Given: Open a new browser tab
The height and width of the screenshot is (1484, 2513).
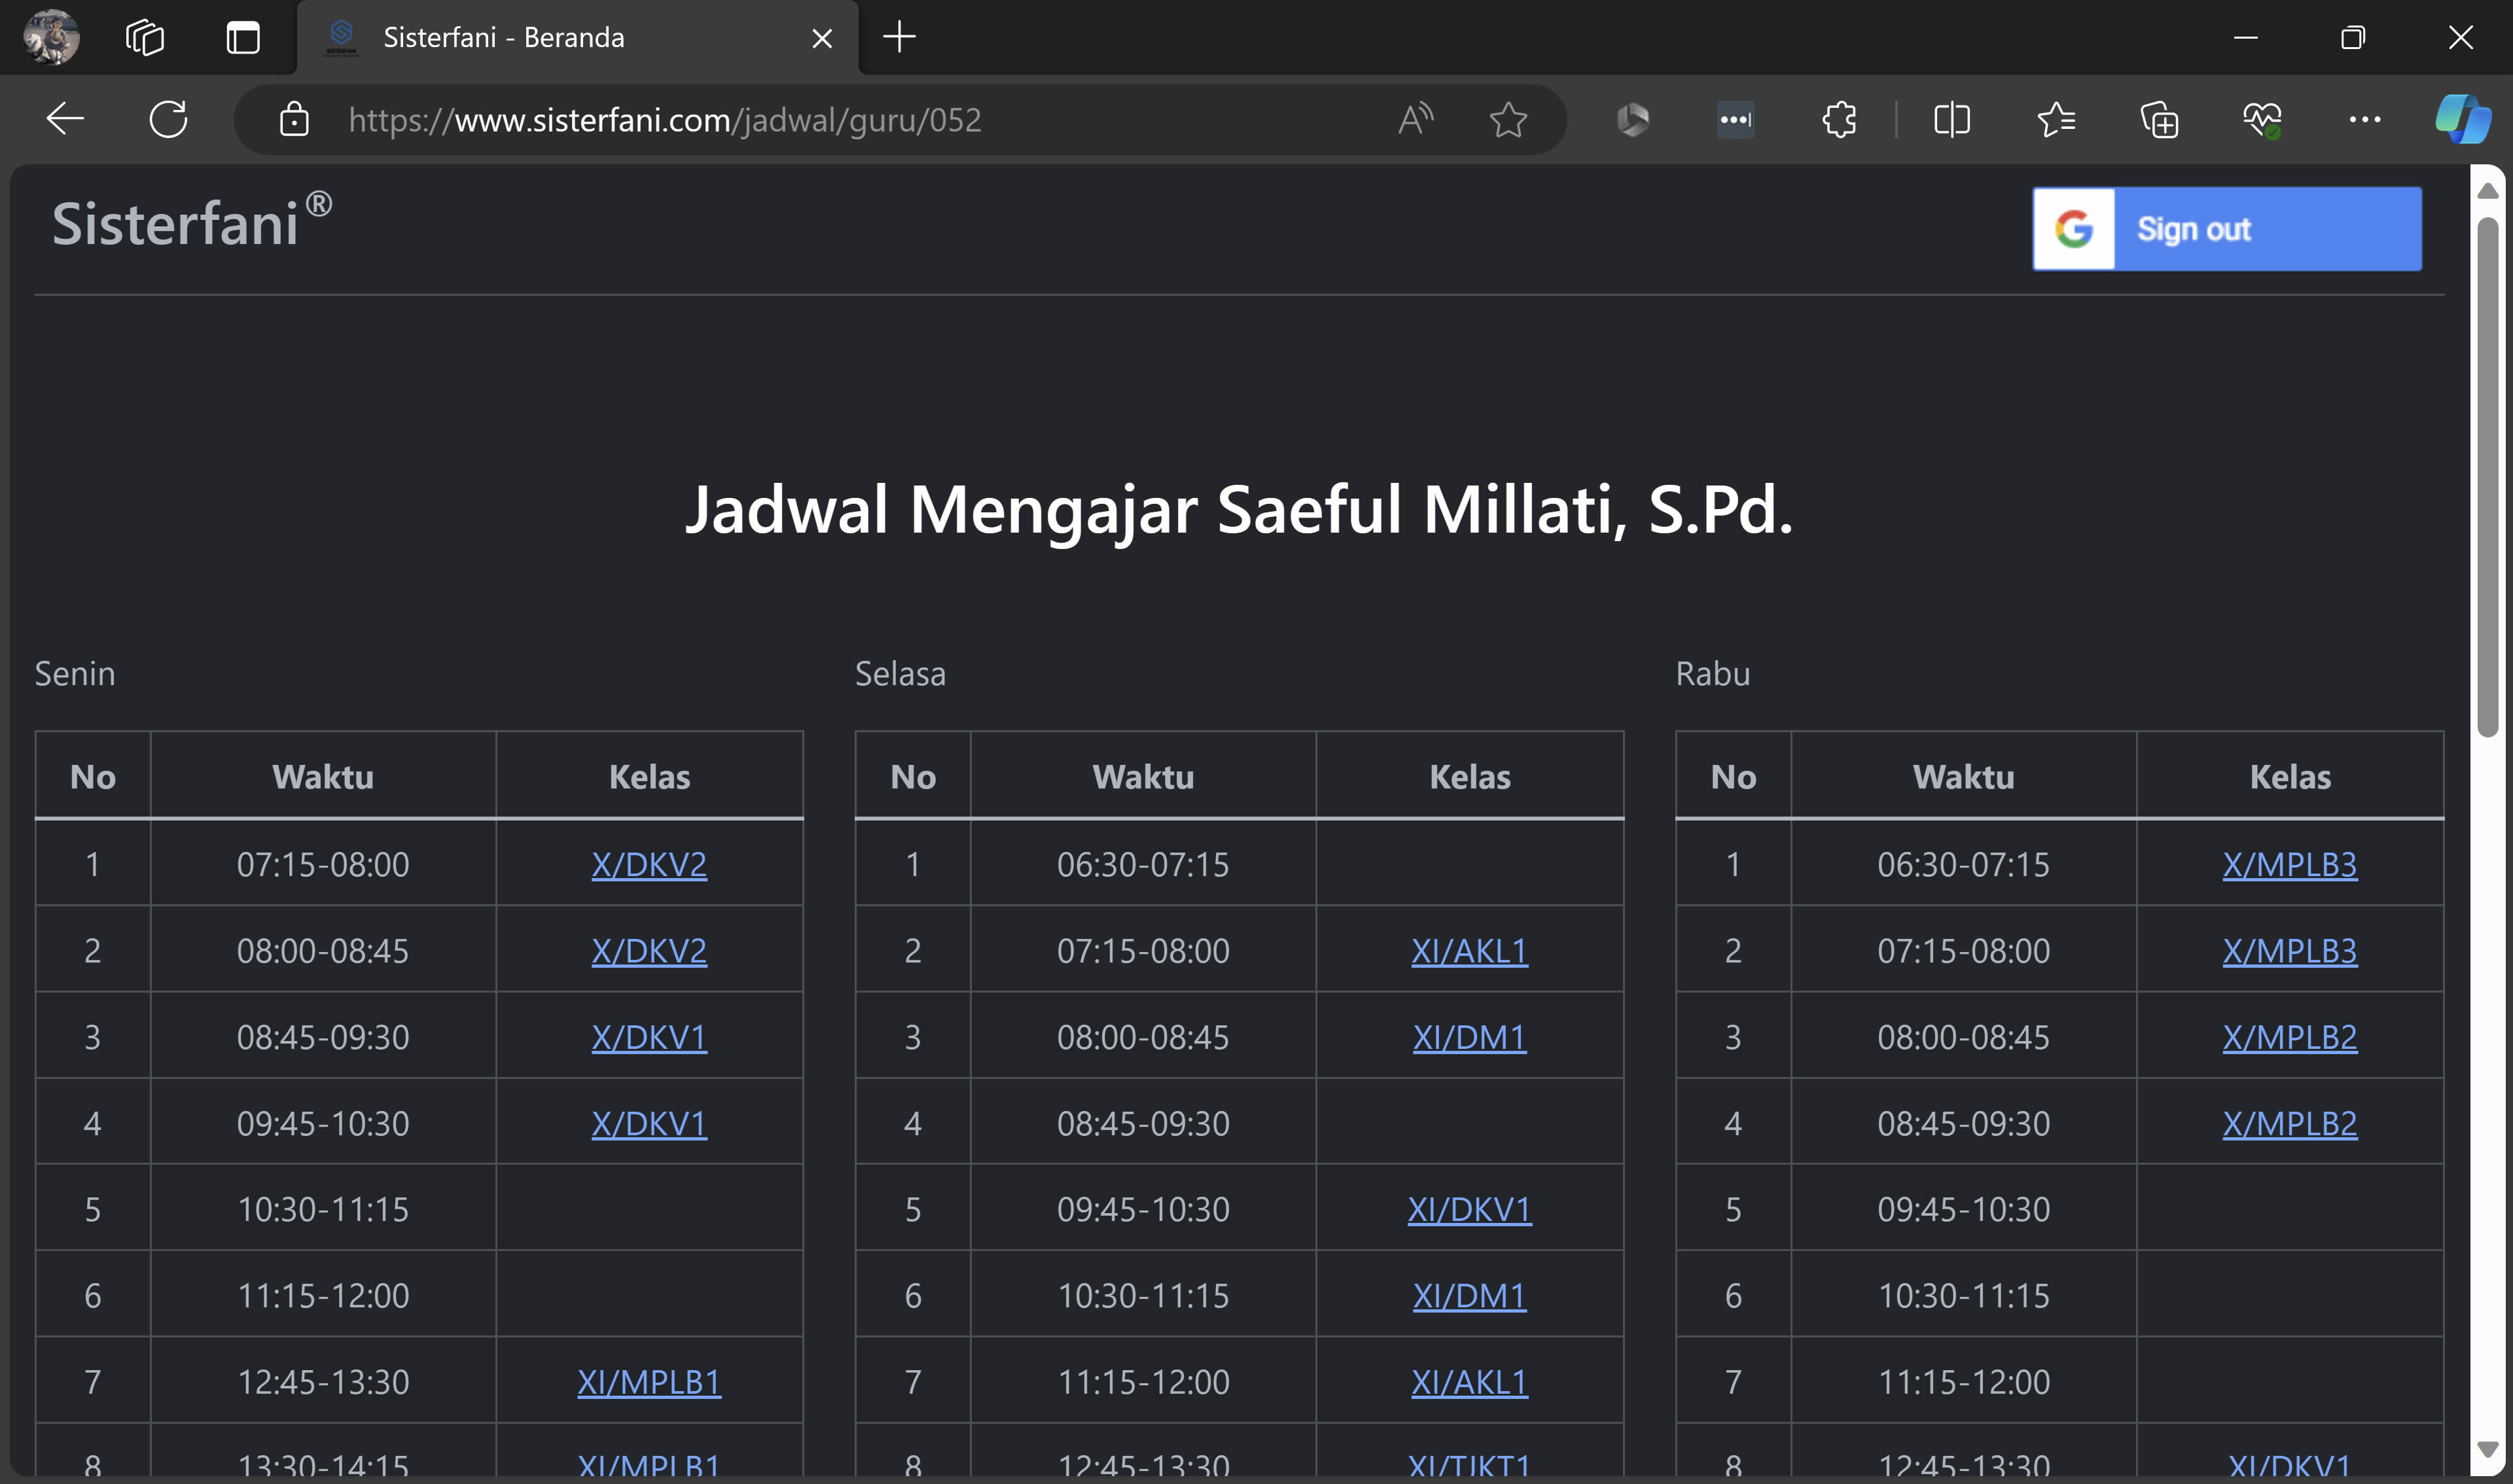Looking at the screenshot, I should click(x=898, y=37).
